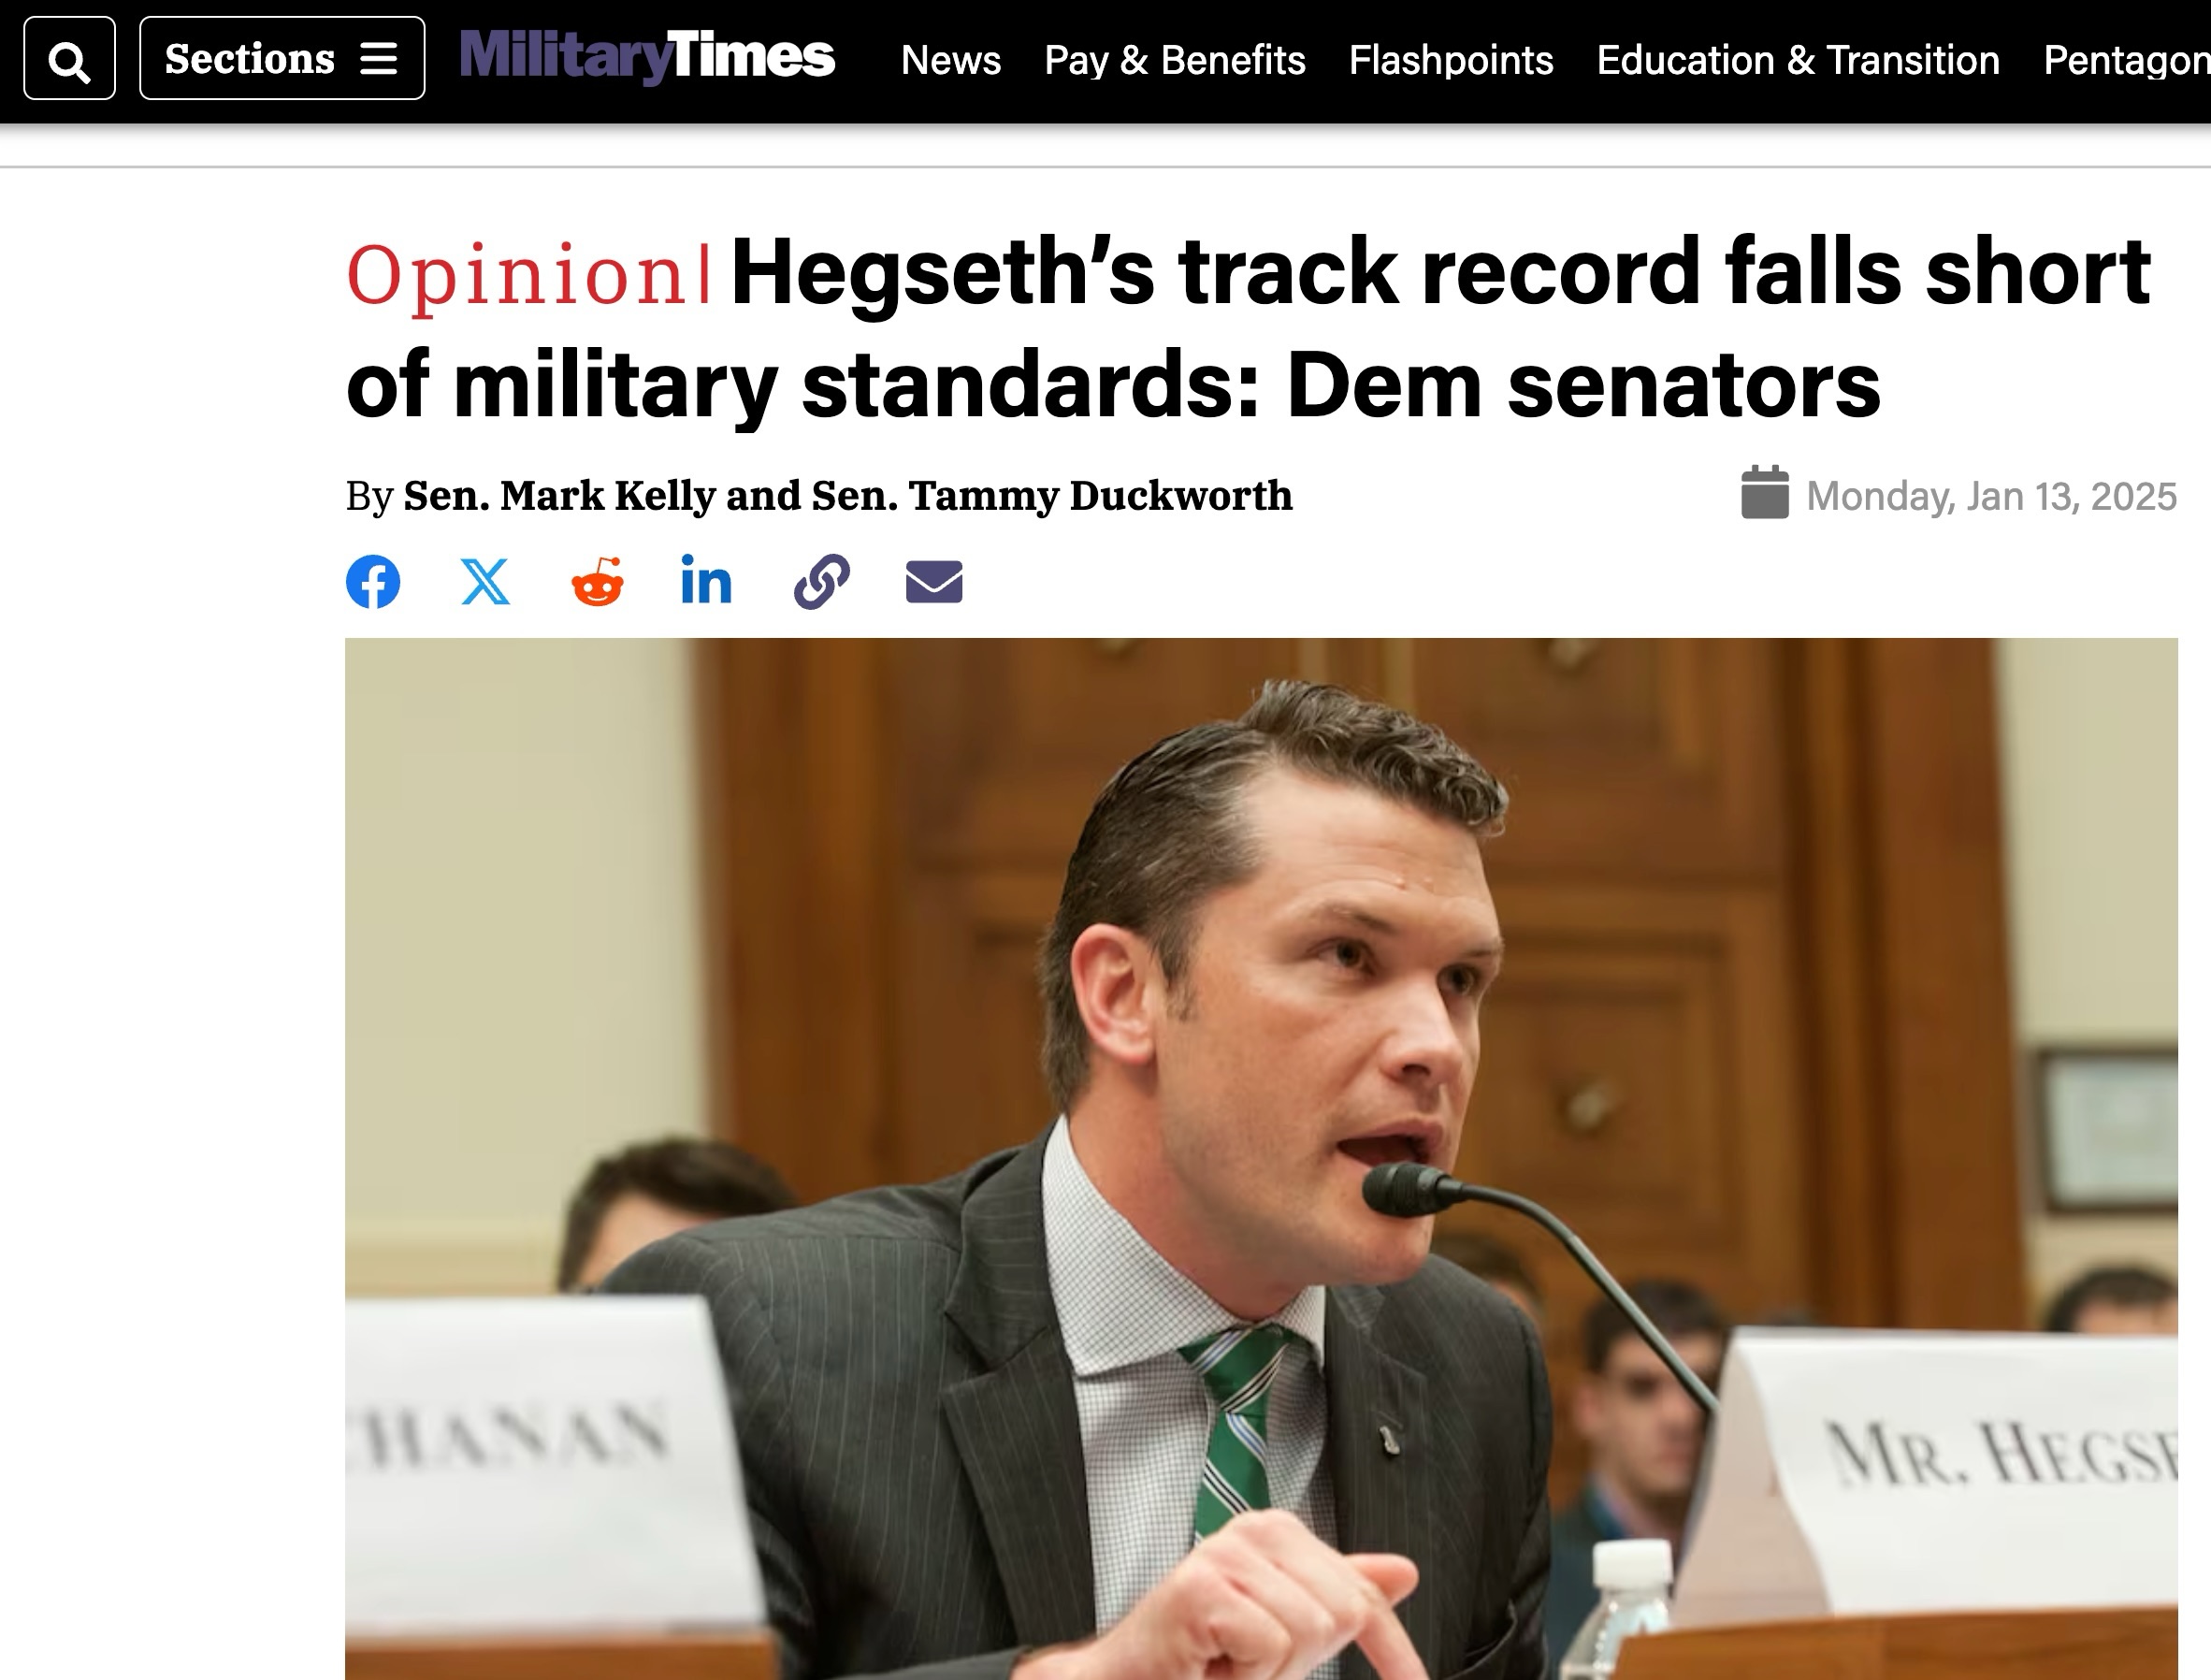
Task: Copy article link icon
Action: [822, 581]
